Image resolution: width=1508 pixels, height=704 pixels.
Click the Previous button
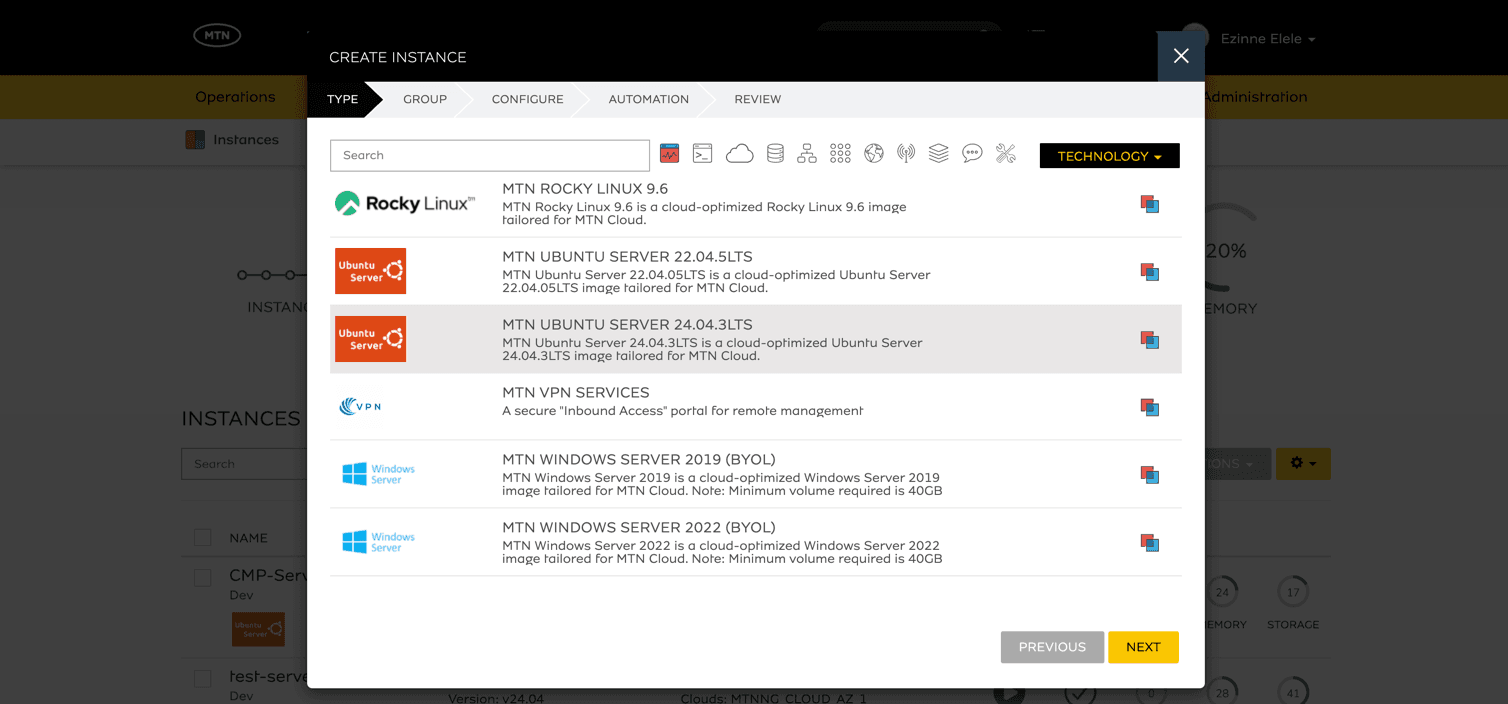[1052, 647]
